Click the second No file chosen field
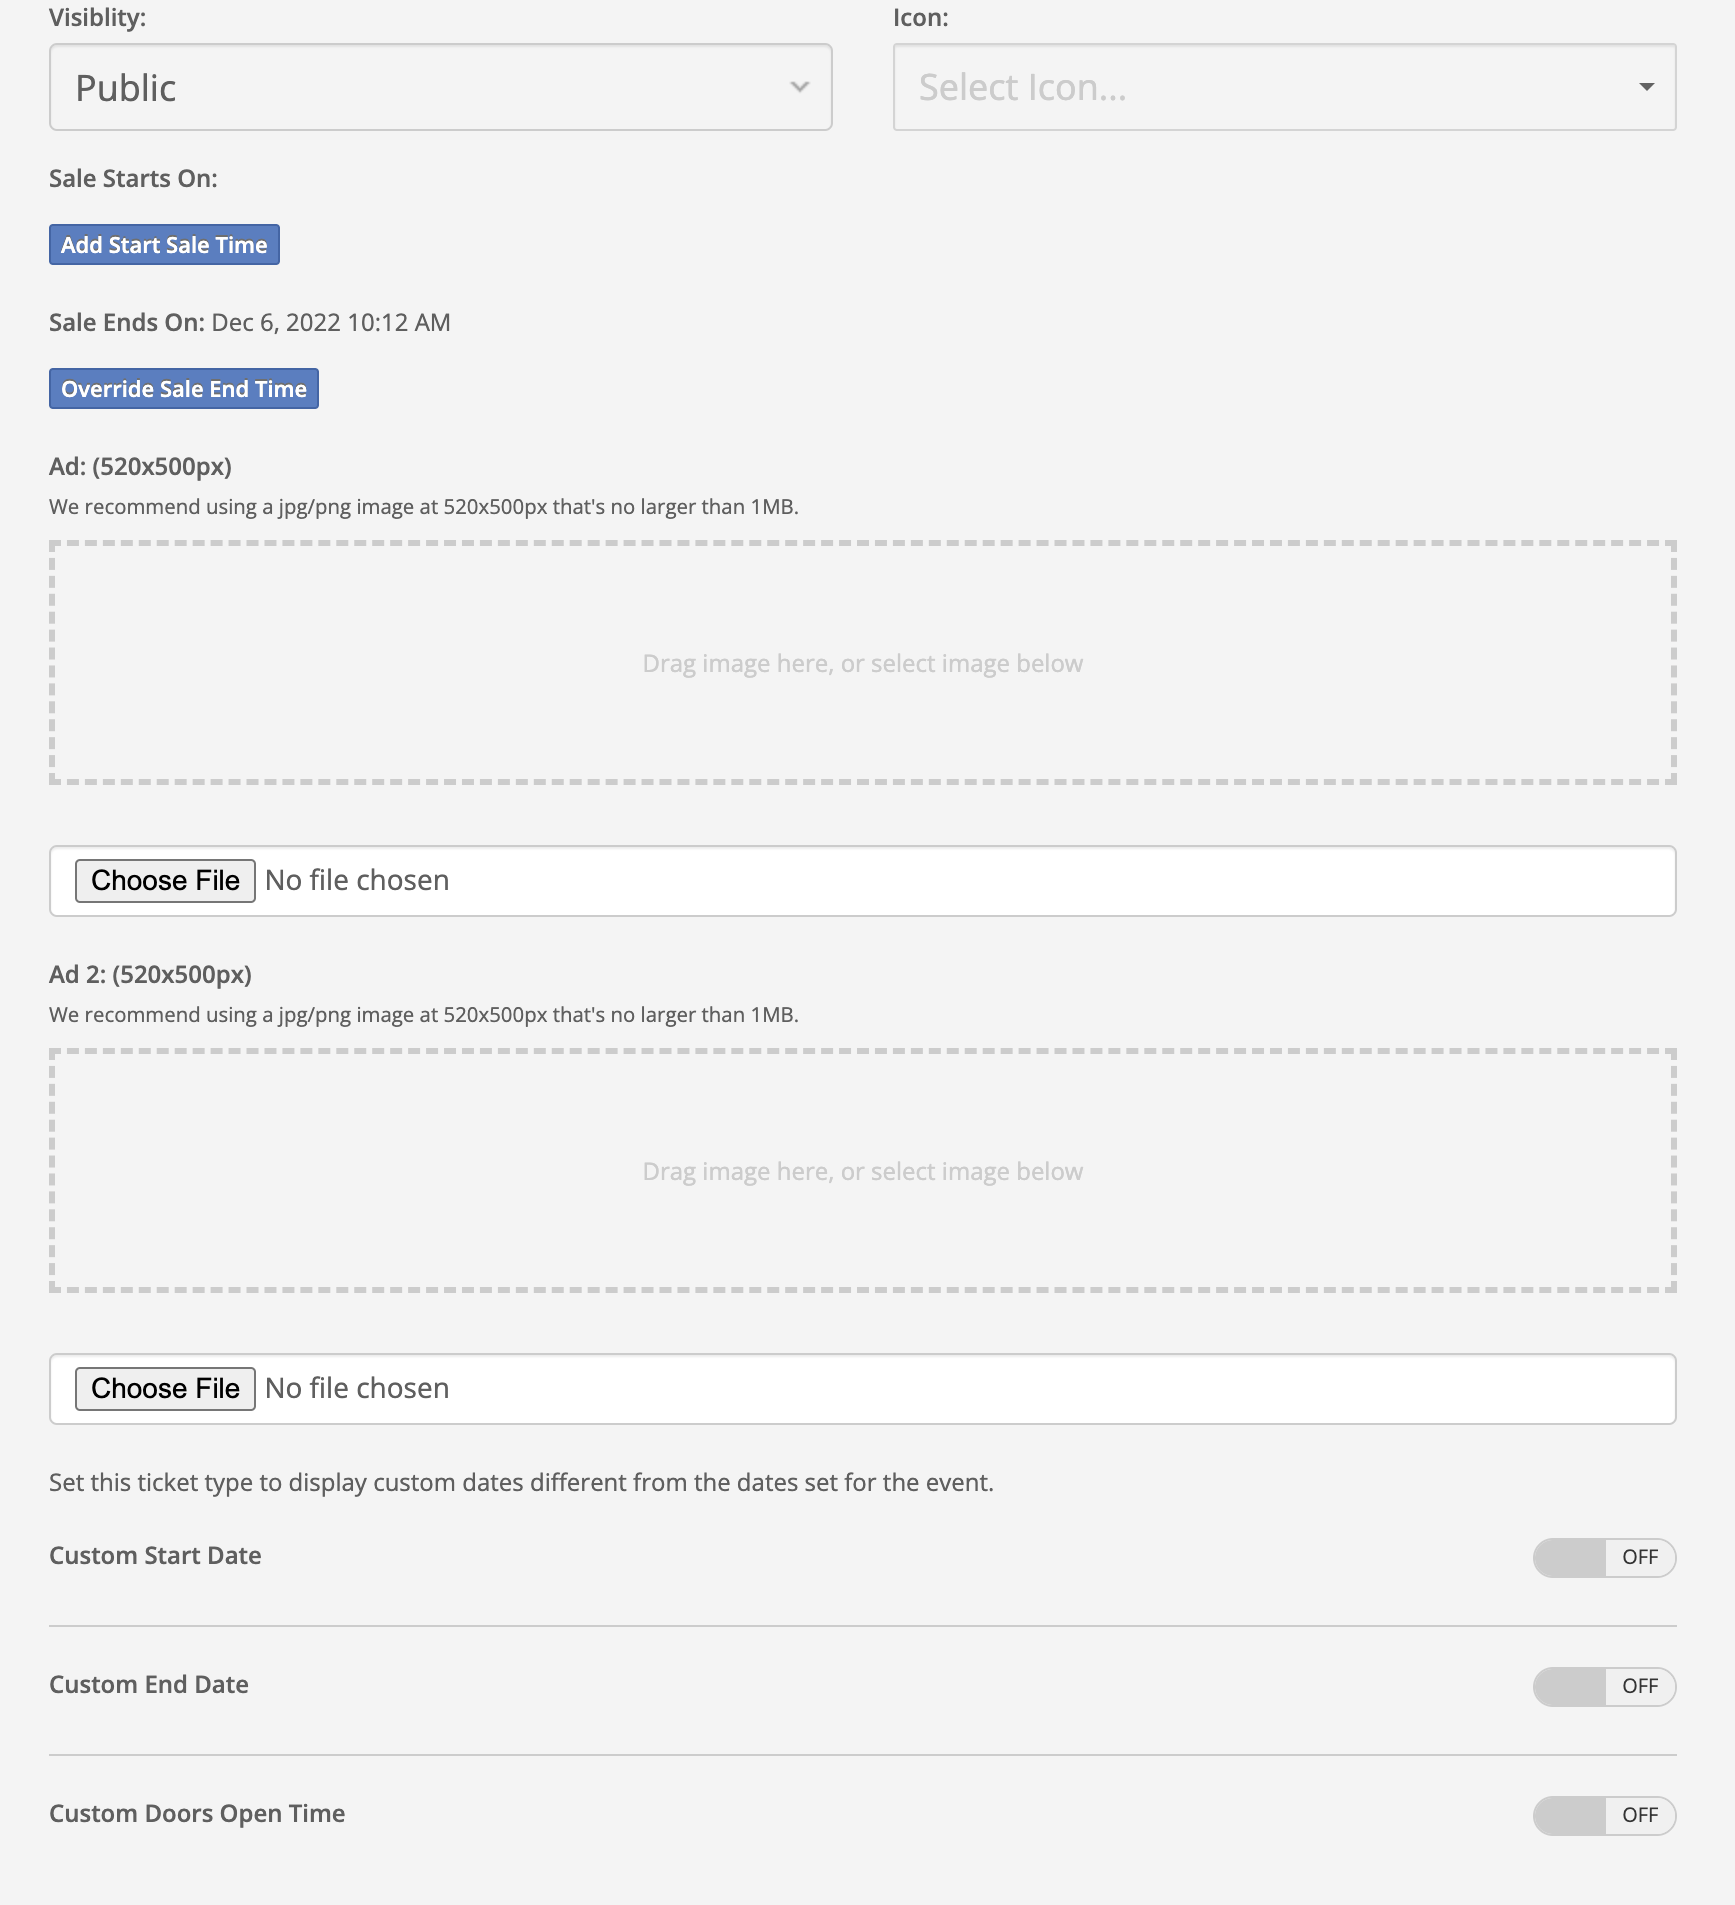Image resolution: width=1735 pixels, height=1905 pixels. click(x=356, y=1388)
